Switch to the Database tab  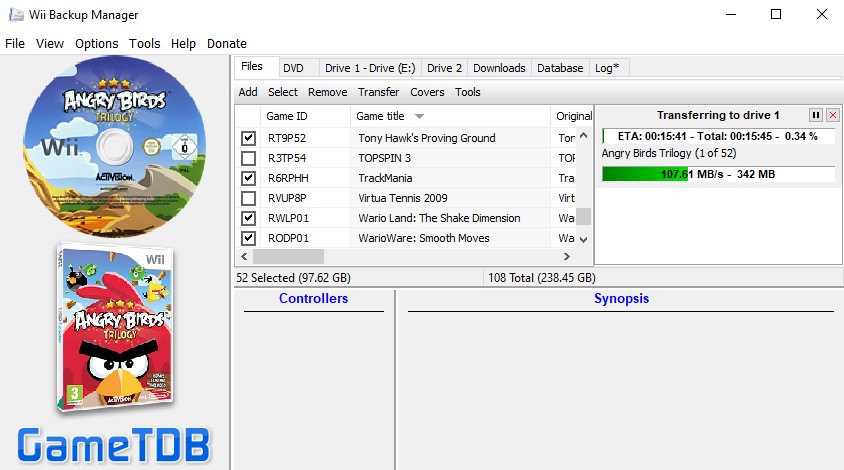(560, 68)
